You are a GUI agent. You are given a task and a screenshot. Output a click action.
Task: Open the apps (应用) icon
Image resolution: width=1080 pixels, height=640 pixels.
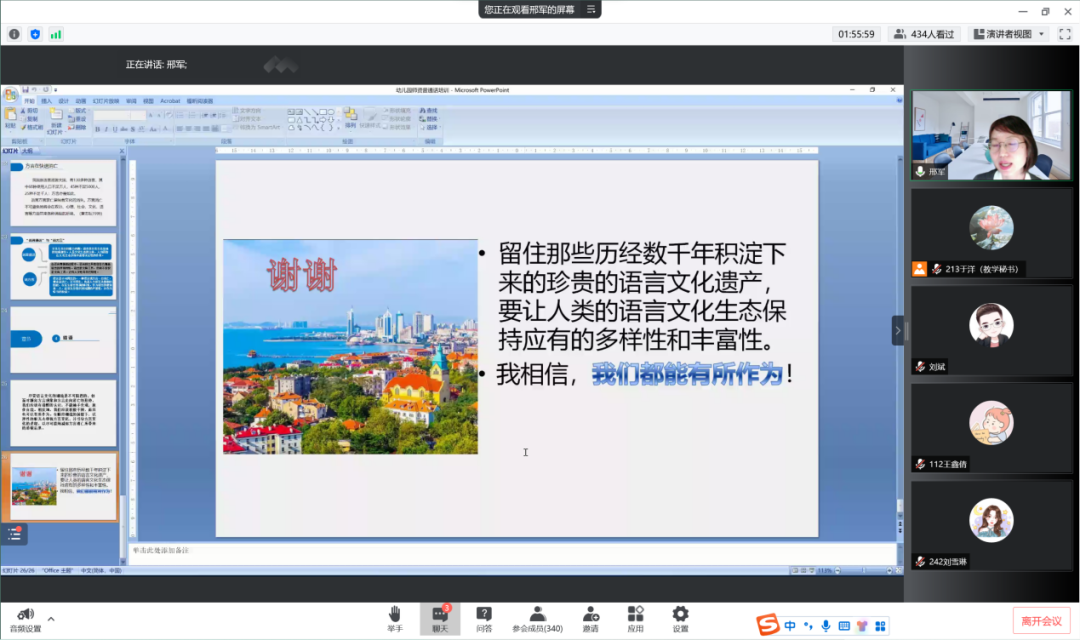click(x=635, y=616)
